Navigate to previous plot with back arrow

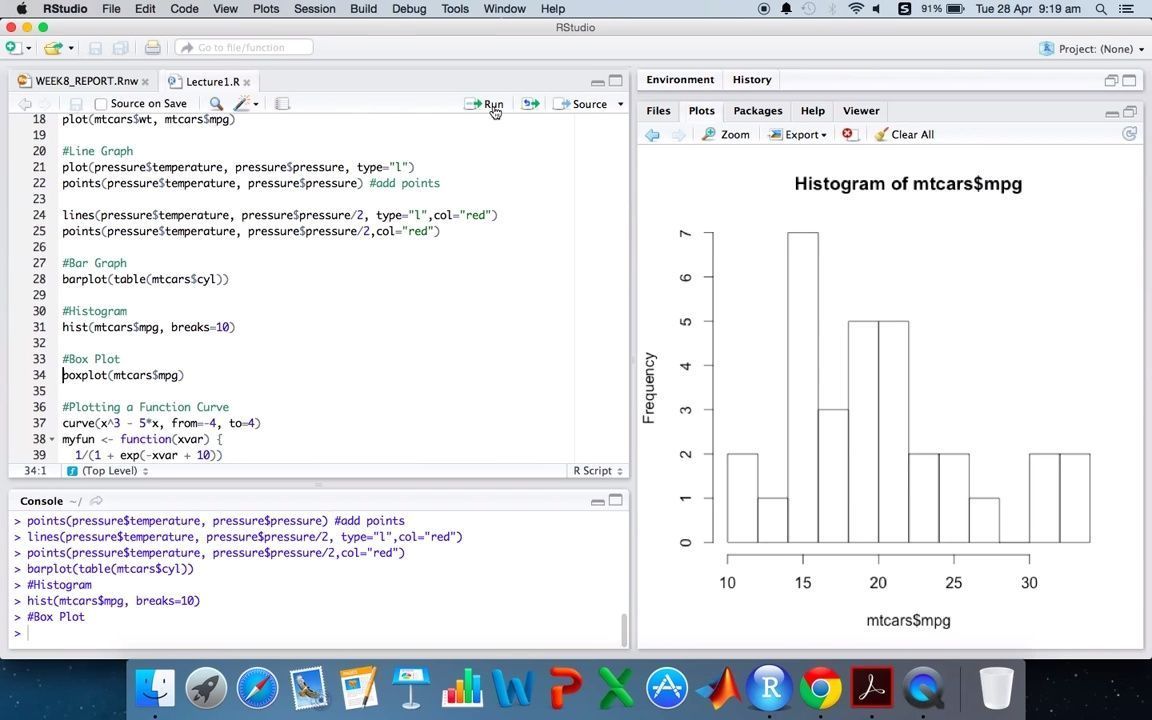click(x=652, y=134)
